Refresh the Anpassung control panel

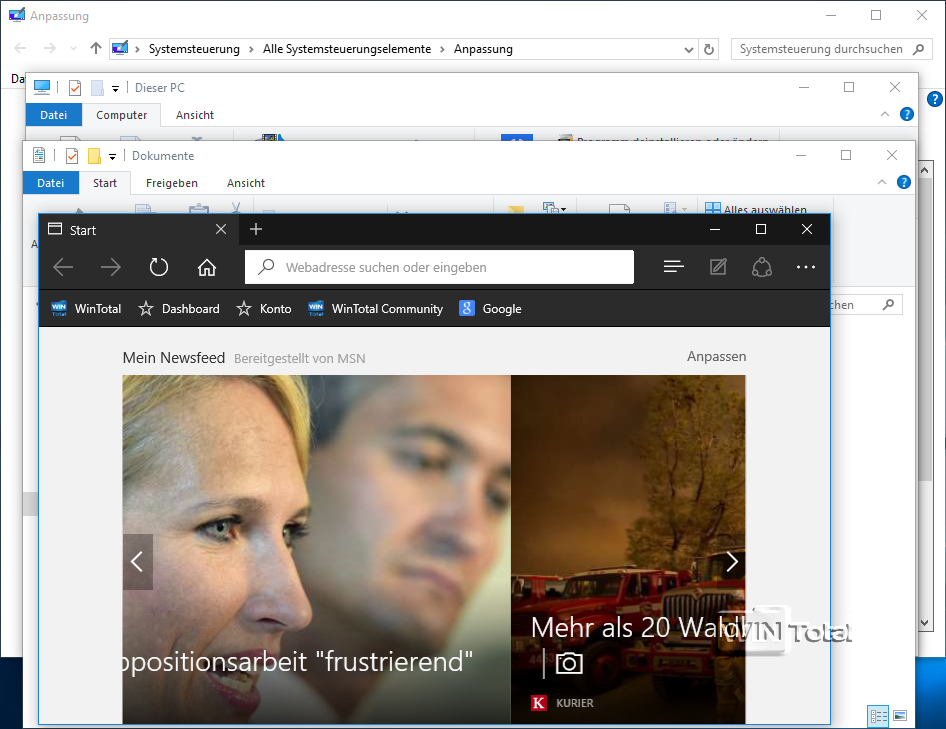709,49
